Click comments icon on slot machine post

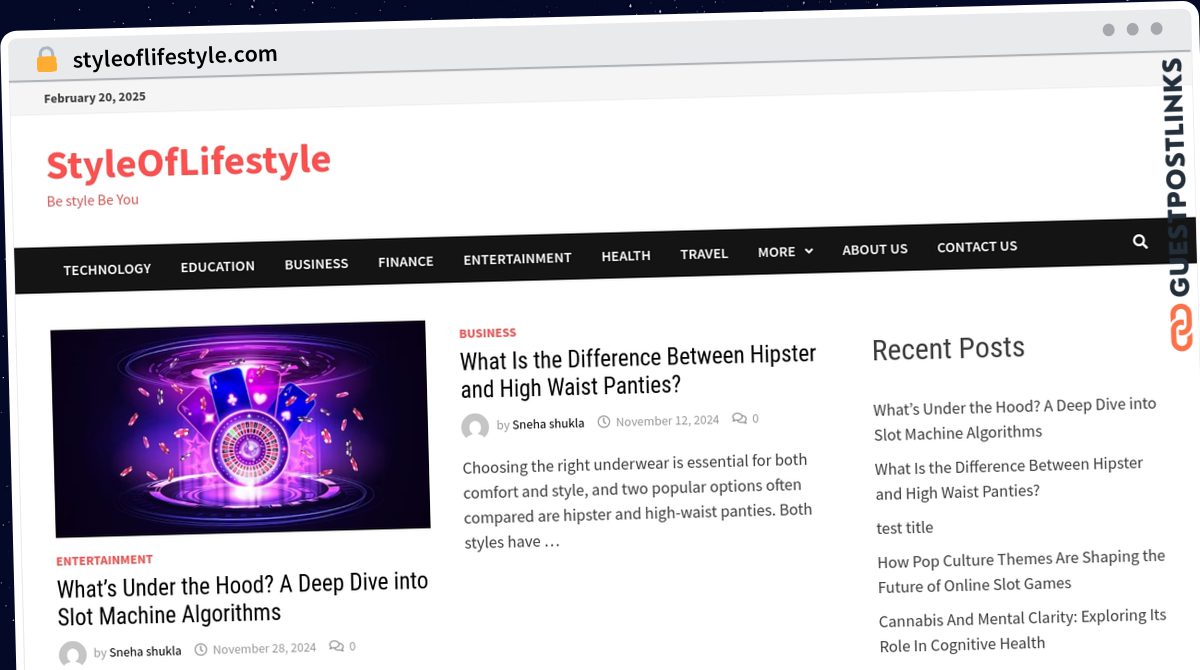(x=336, y=646)
